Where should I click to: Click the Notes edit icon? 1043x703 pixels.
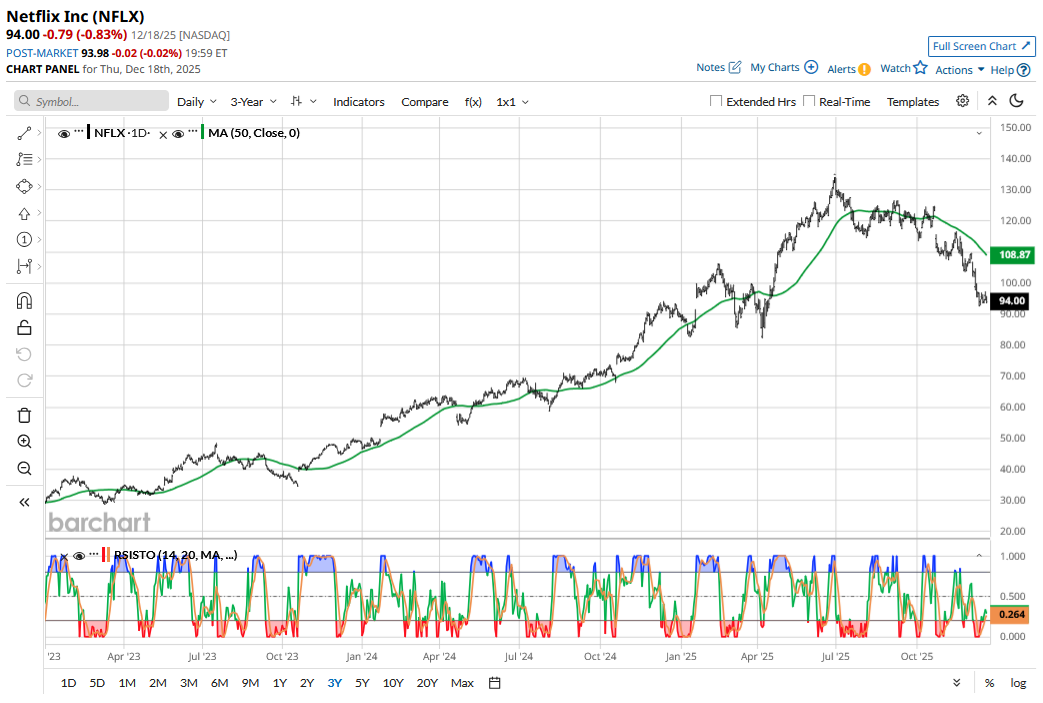(x=735, y=67)
